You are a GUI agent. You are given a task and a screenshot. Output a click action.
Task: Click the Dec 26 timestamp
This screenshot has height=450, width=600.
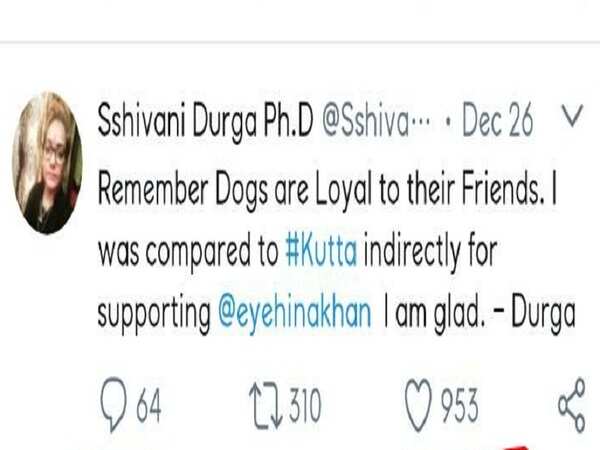click(497, 121)
